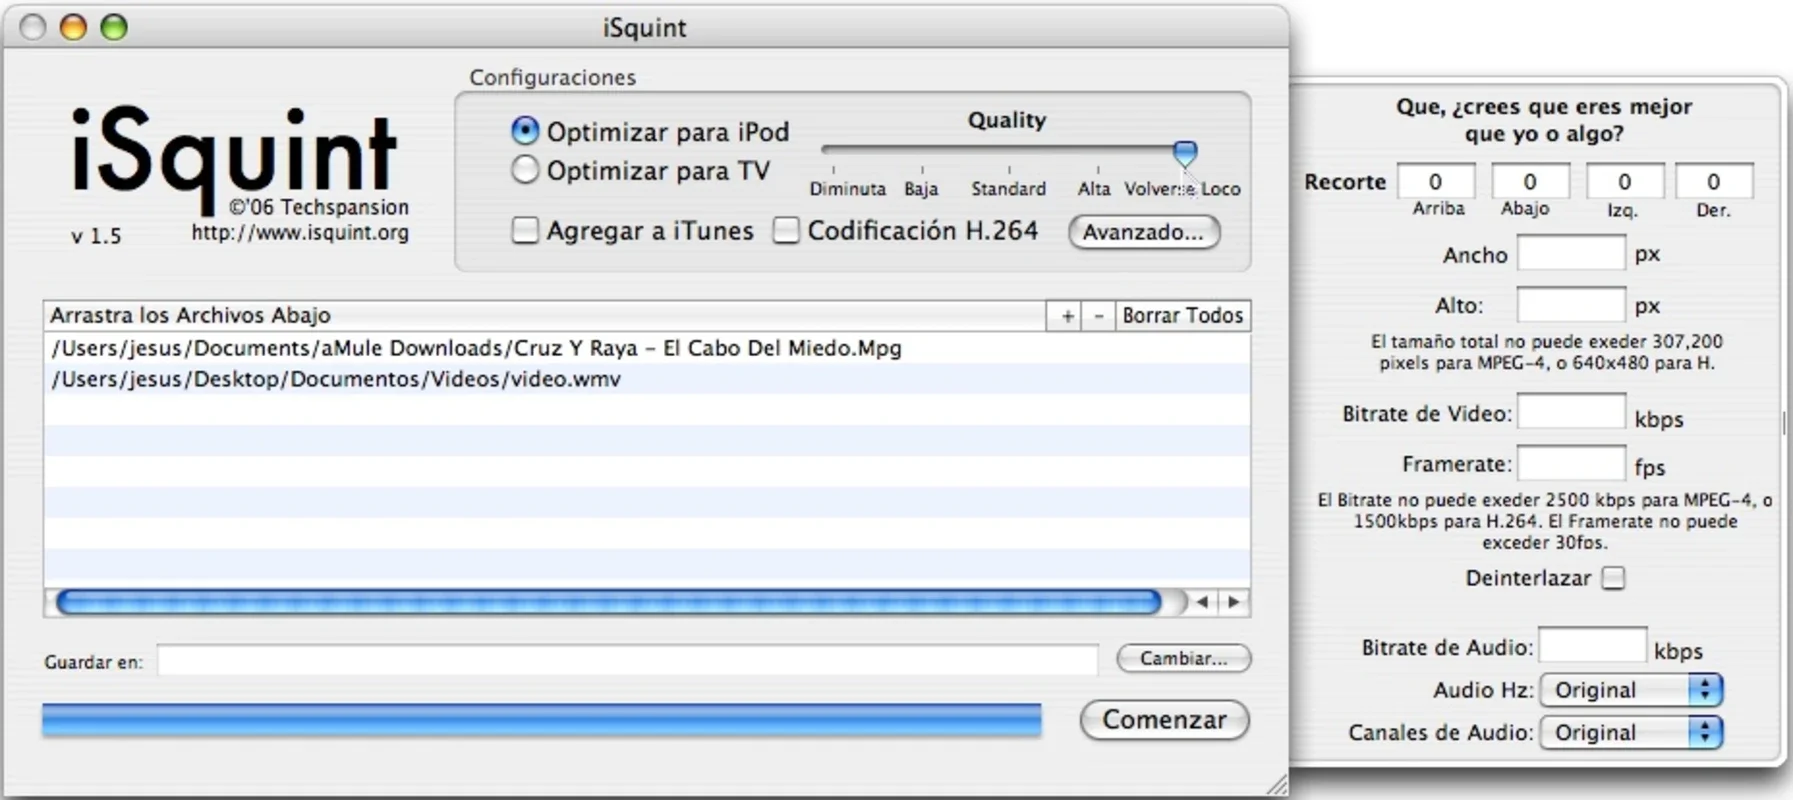Screen dimensions: 1793x800
Task: Enable Agregar a iTunes checkbox
Action: pyautogui.click(x=525, y=231)
